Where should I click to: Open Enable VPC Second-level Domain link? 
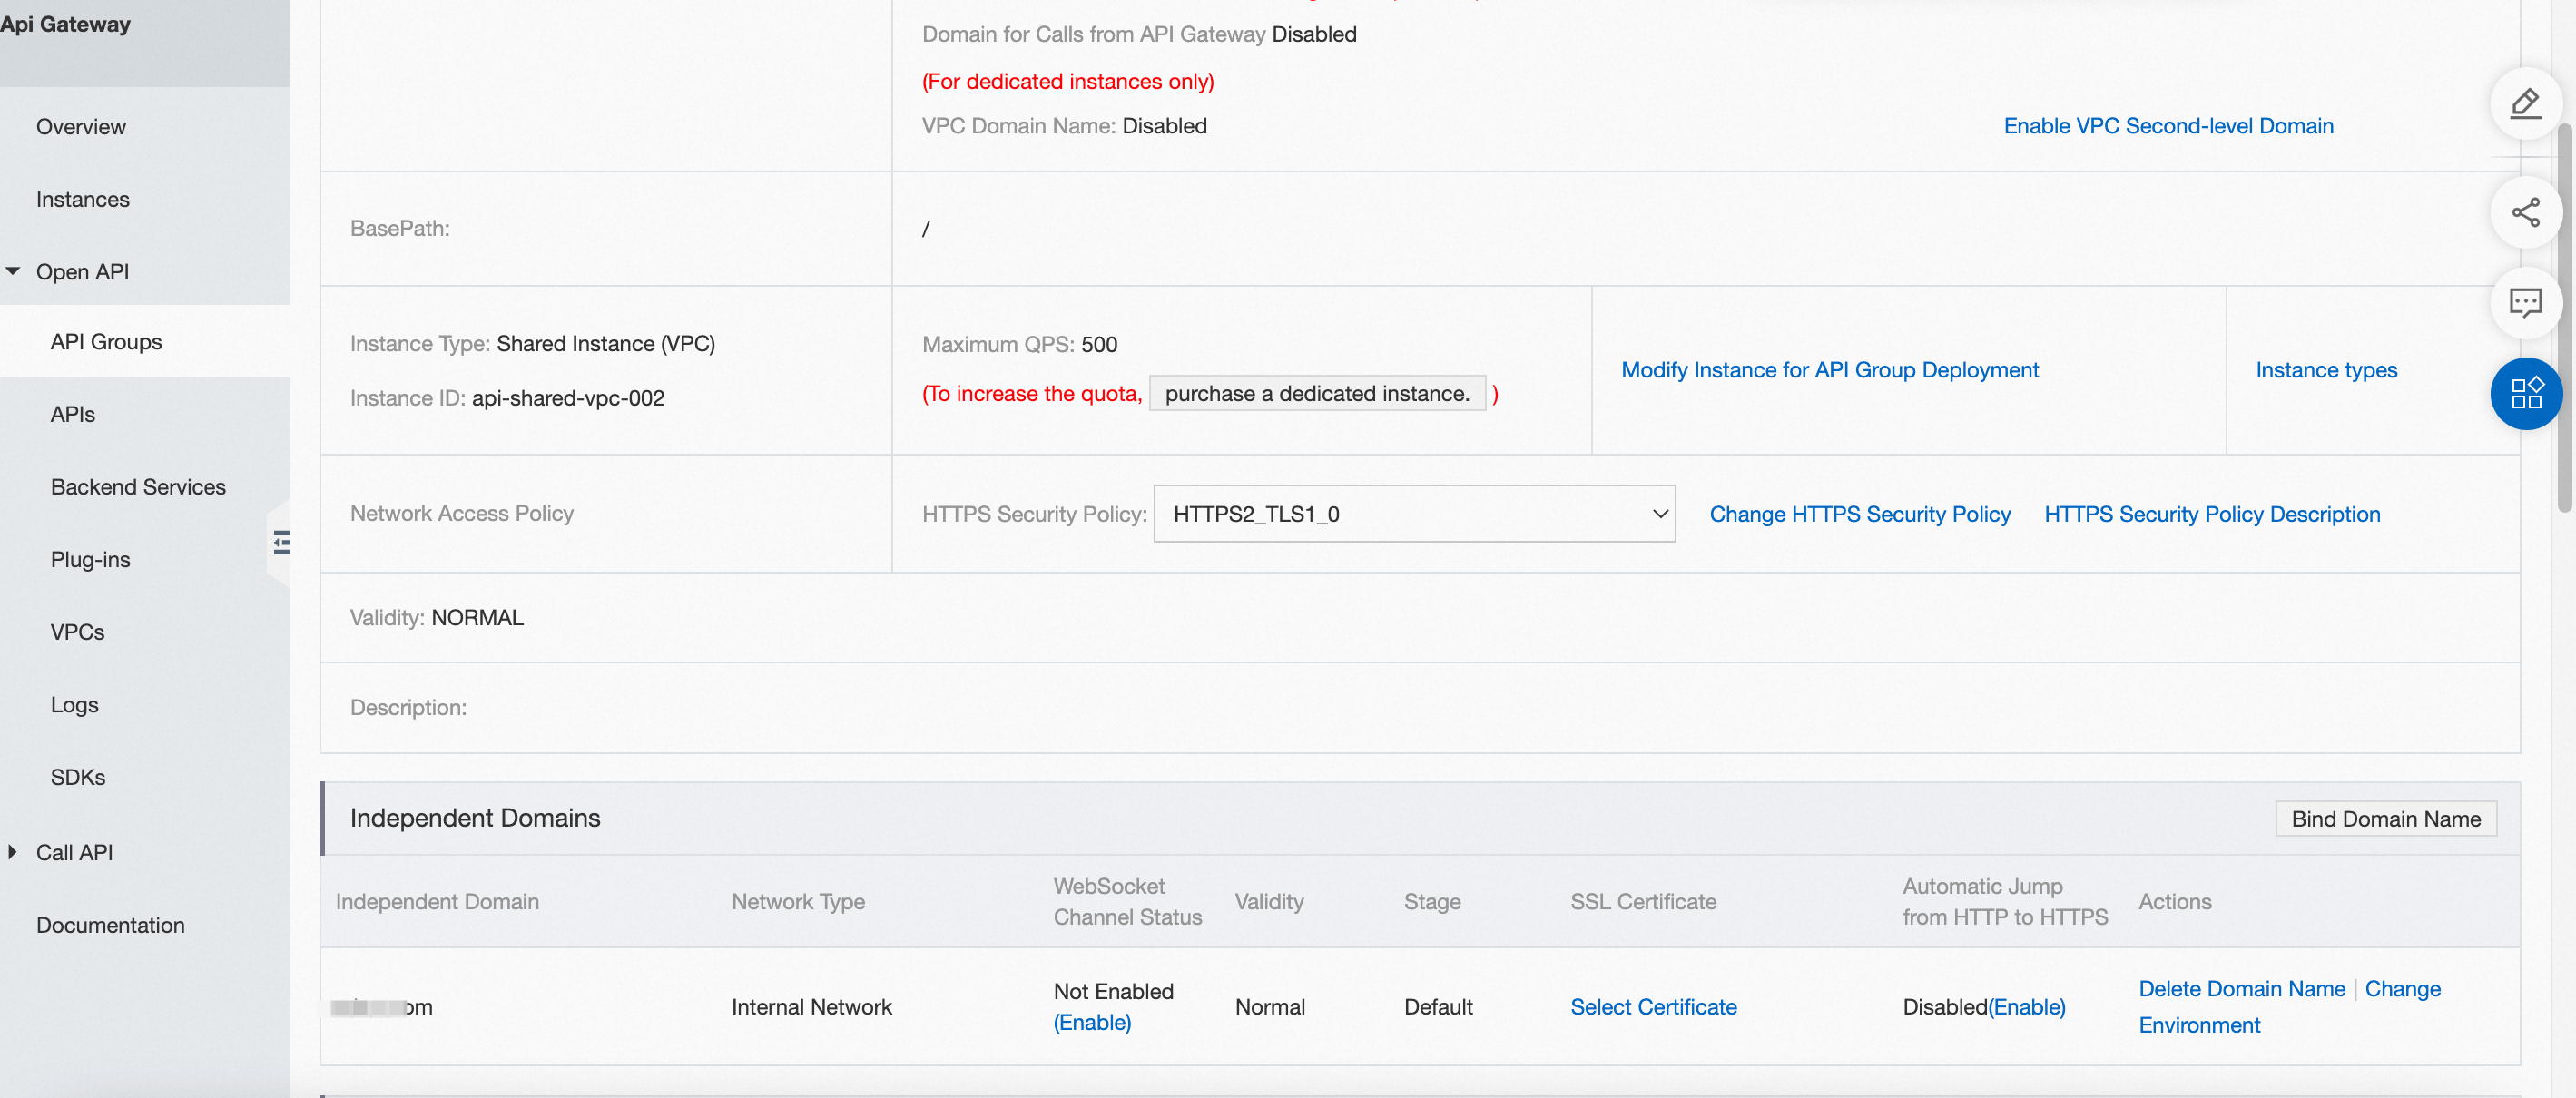click(2167, 126)
